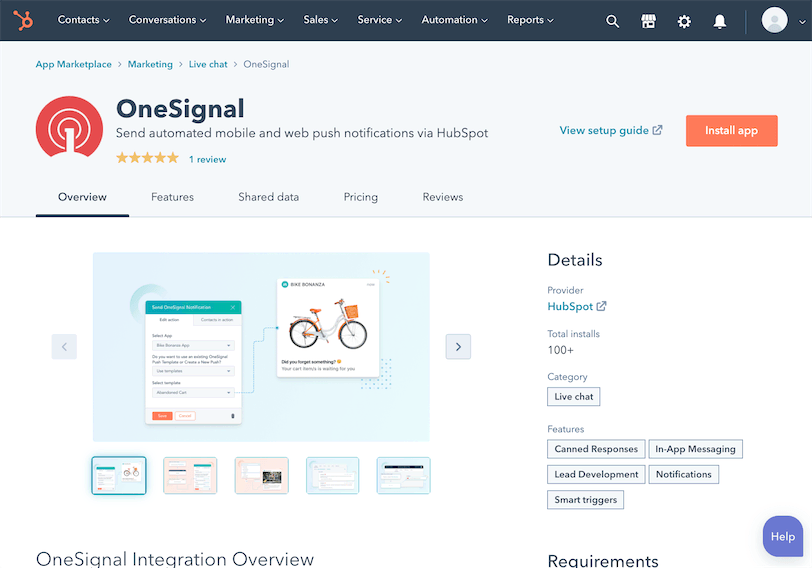Screen dimensions: 812x568
Task: Switch to the Reviews tab
Action: point(443,197)
